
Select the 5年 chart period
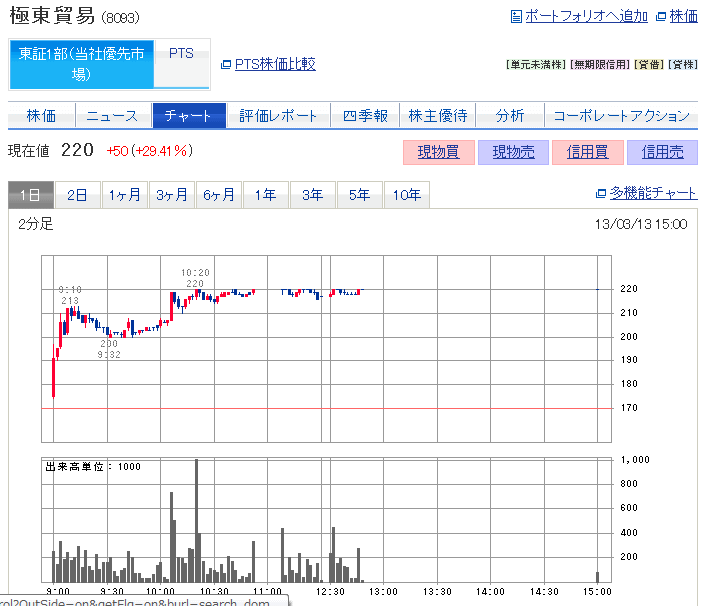[x=360, y=195]
